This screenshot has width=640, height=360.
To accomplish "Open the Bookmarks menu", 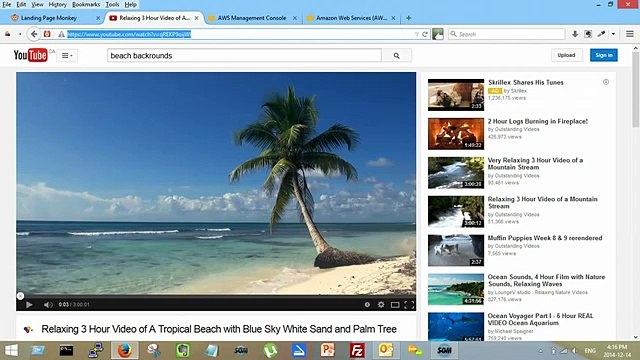I will [86, 4].
